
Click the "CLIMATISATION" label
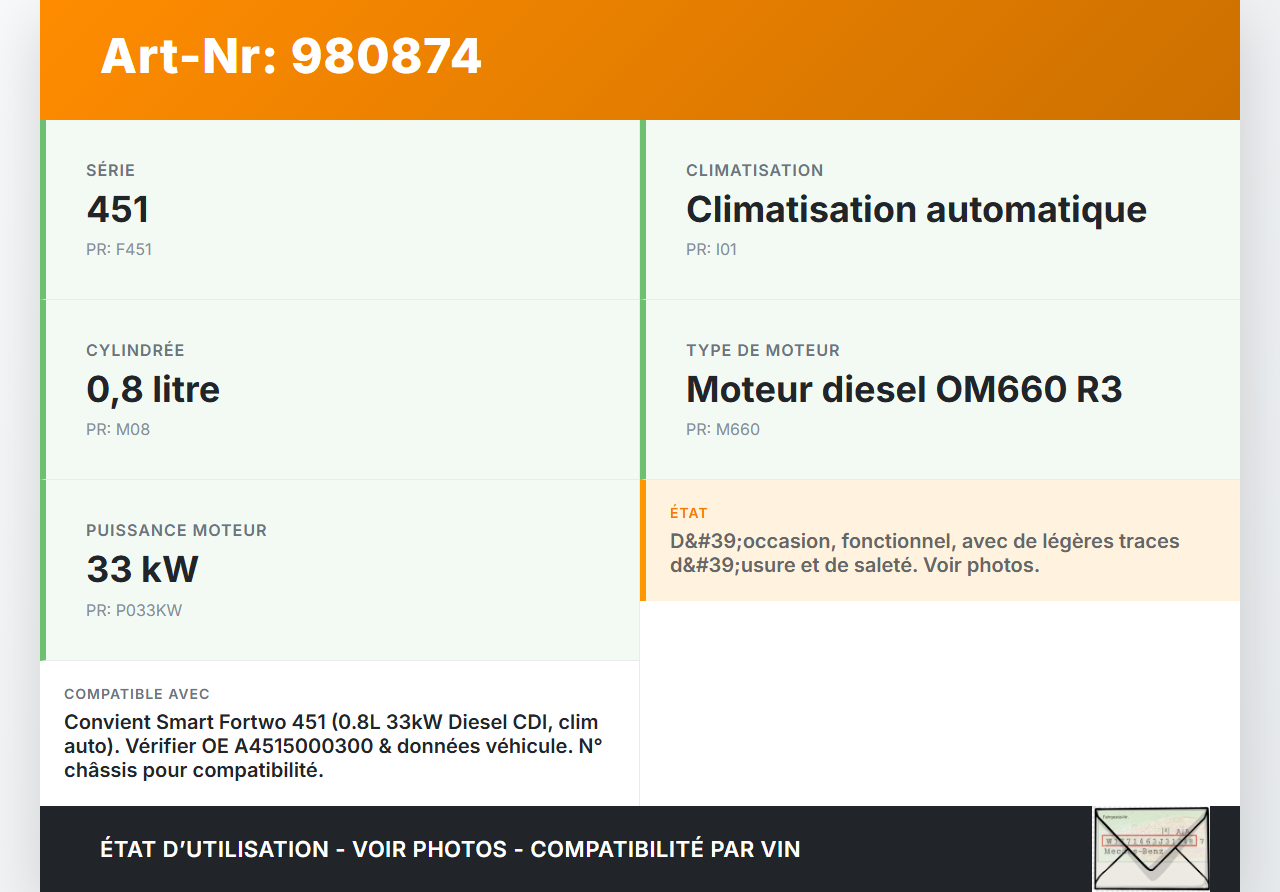click(755, 170)
